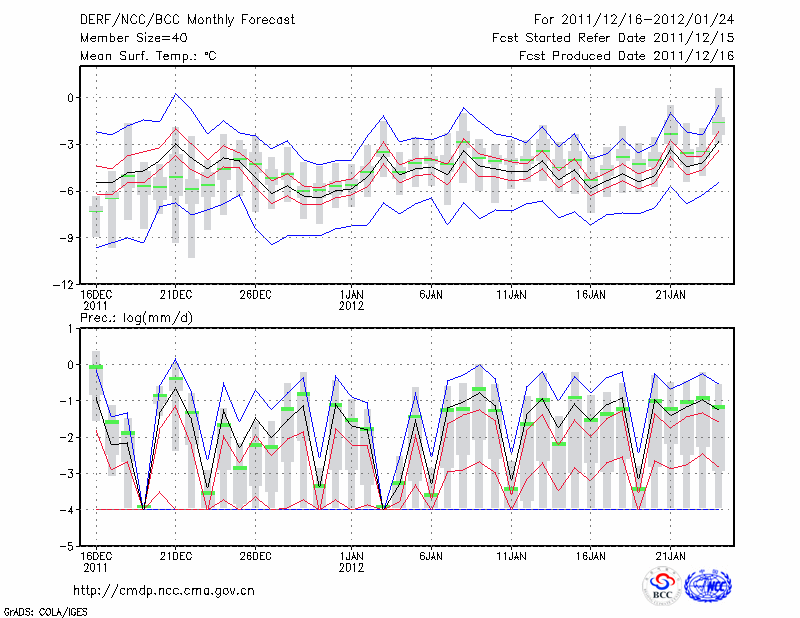Screen dimensions: 800x618
Task: Click the BCC logo icon
Action: pos(661,587)
